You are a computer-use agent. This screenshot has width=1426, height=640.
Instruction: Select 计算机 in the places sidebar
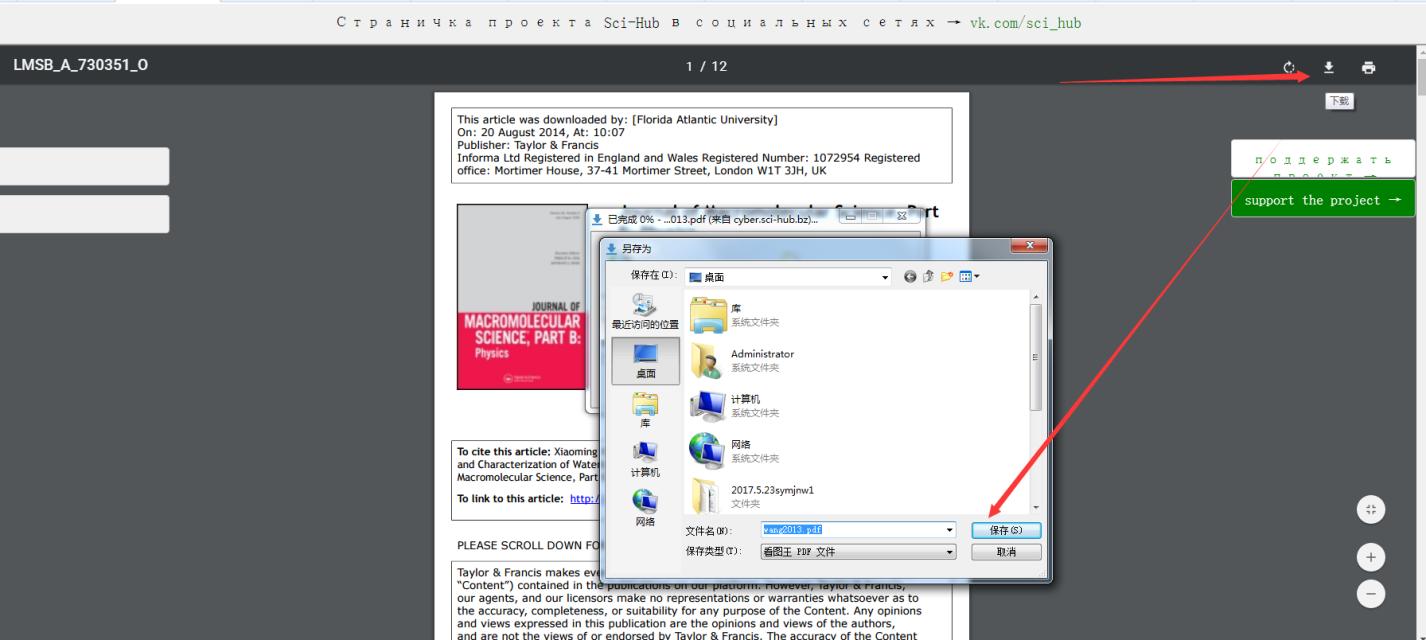click(645, 458)
